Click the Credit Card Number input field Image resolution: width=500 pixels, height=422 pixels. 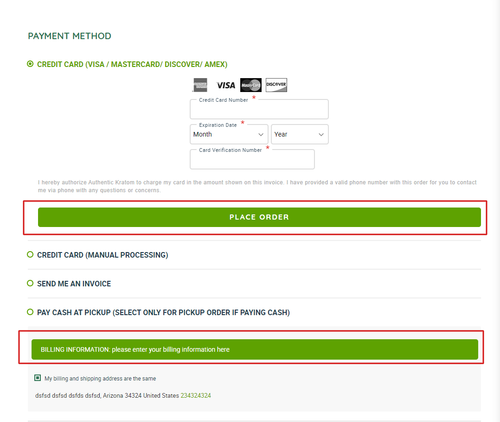(259, 109)
